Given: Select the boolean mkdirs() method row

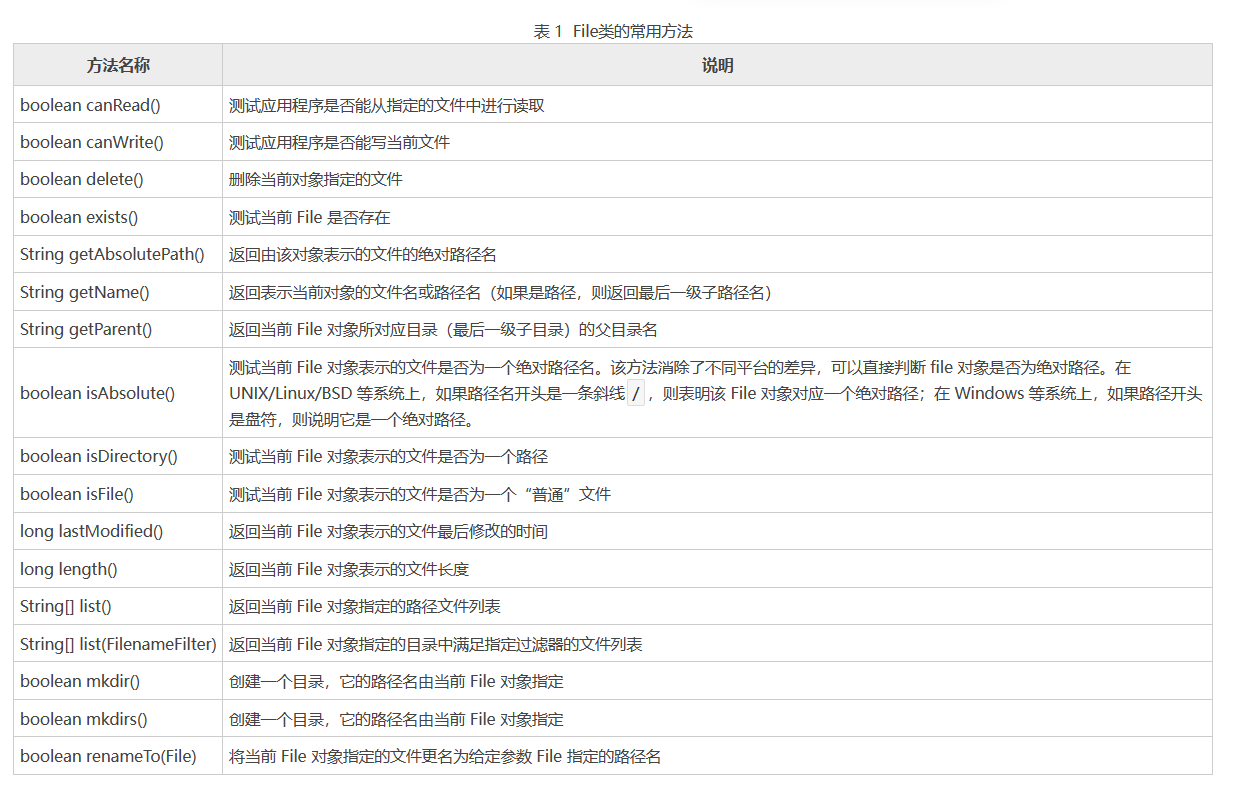Looking at the screenshot, I should (x=82, y=719).
